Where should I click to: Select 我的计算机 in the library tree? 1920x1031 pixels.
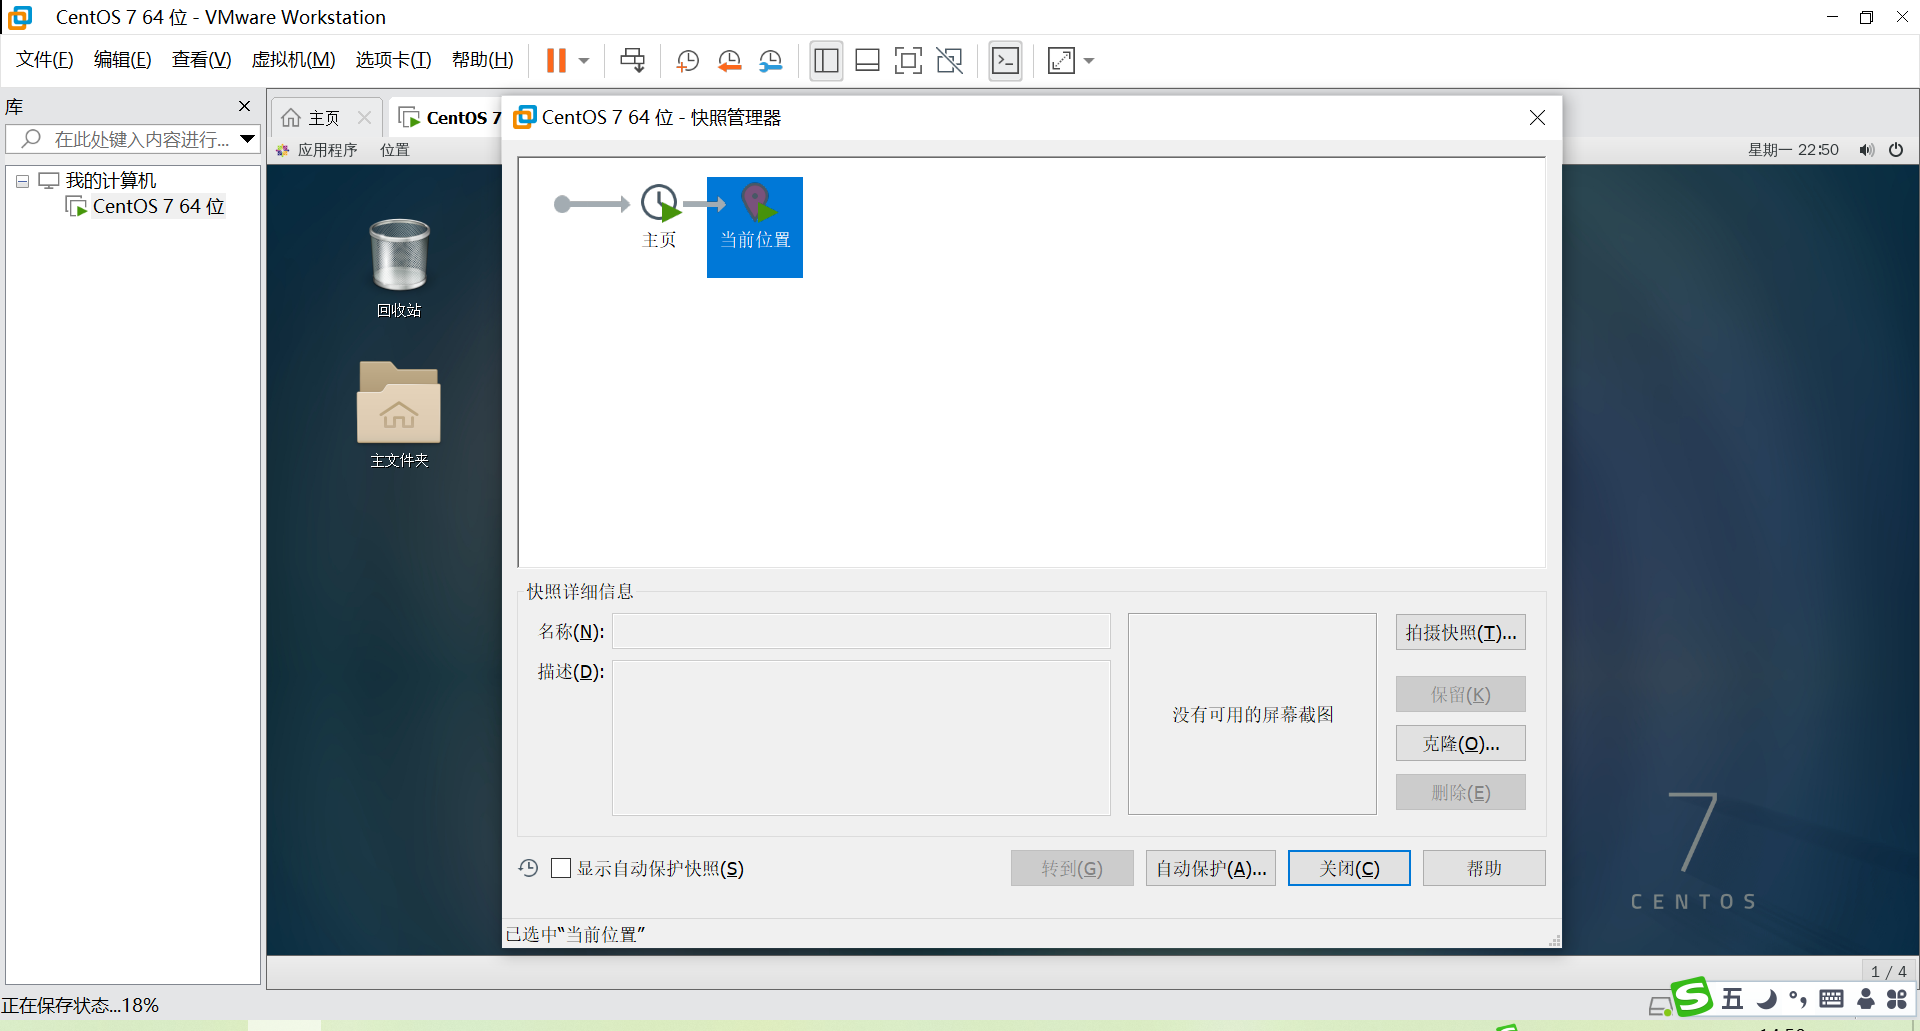pos(111,181)
